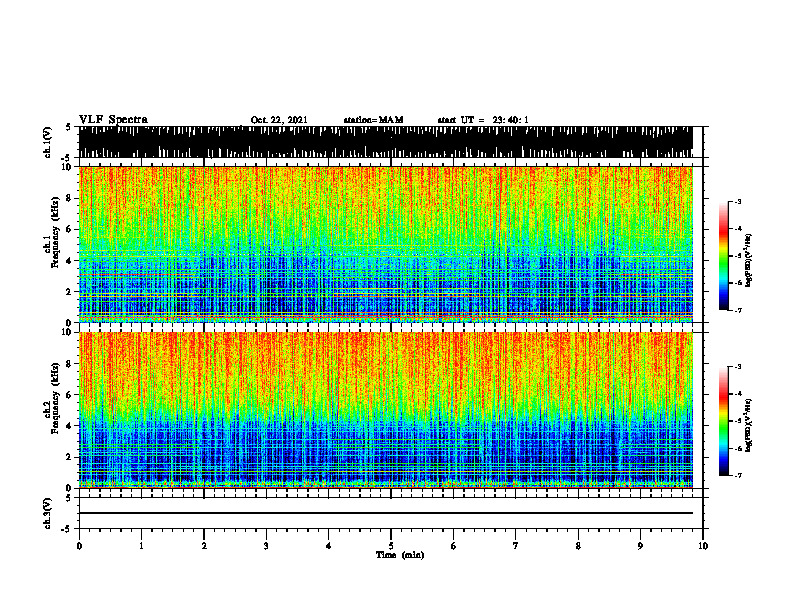Click time axis tick label "10"

point(703,546)
